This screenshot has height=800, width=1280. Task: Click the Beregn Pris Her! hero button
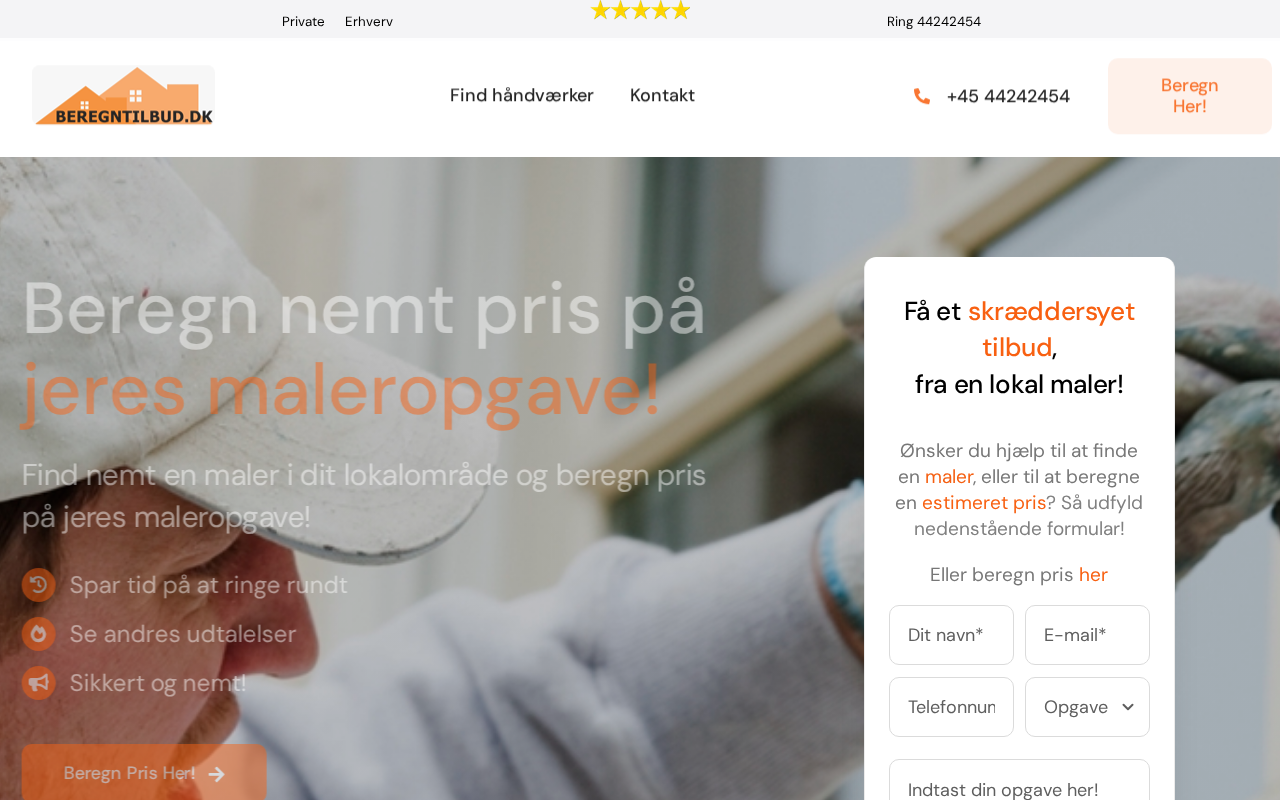pos(144,772)
